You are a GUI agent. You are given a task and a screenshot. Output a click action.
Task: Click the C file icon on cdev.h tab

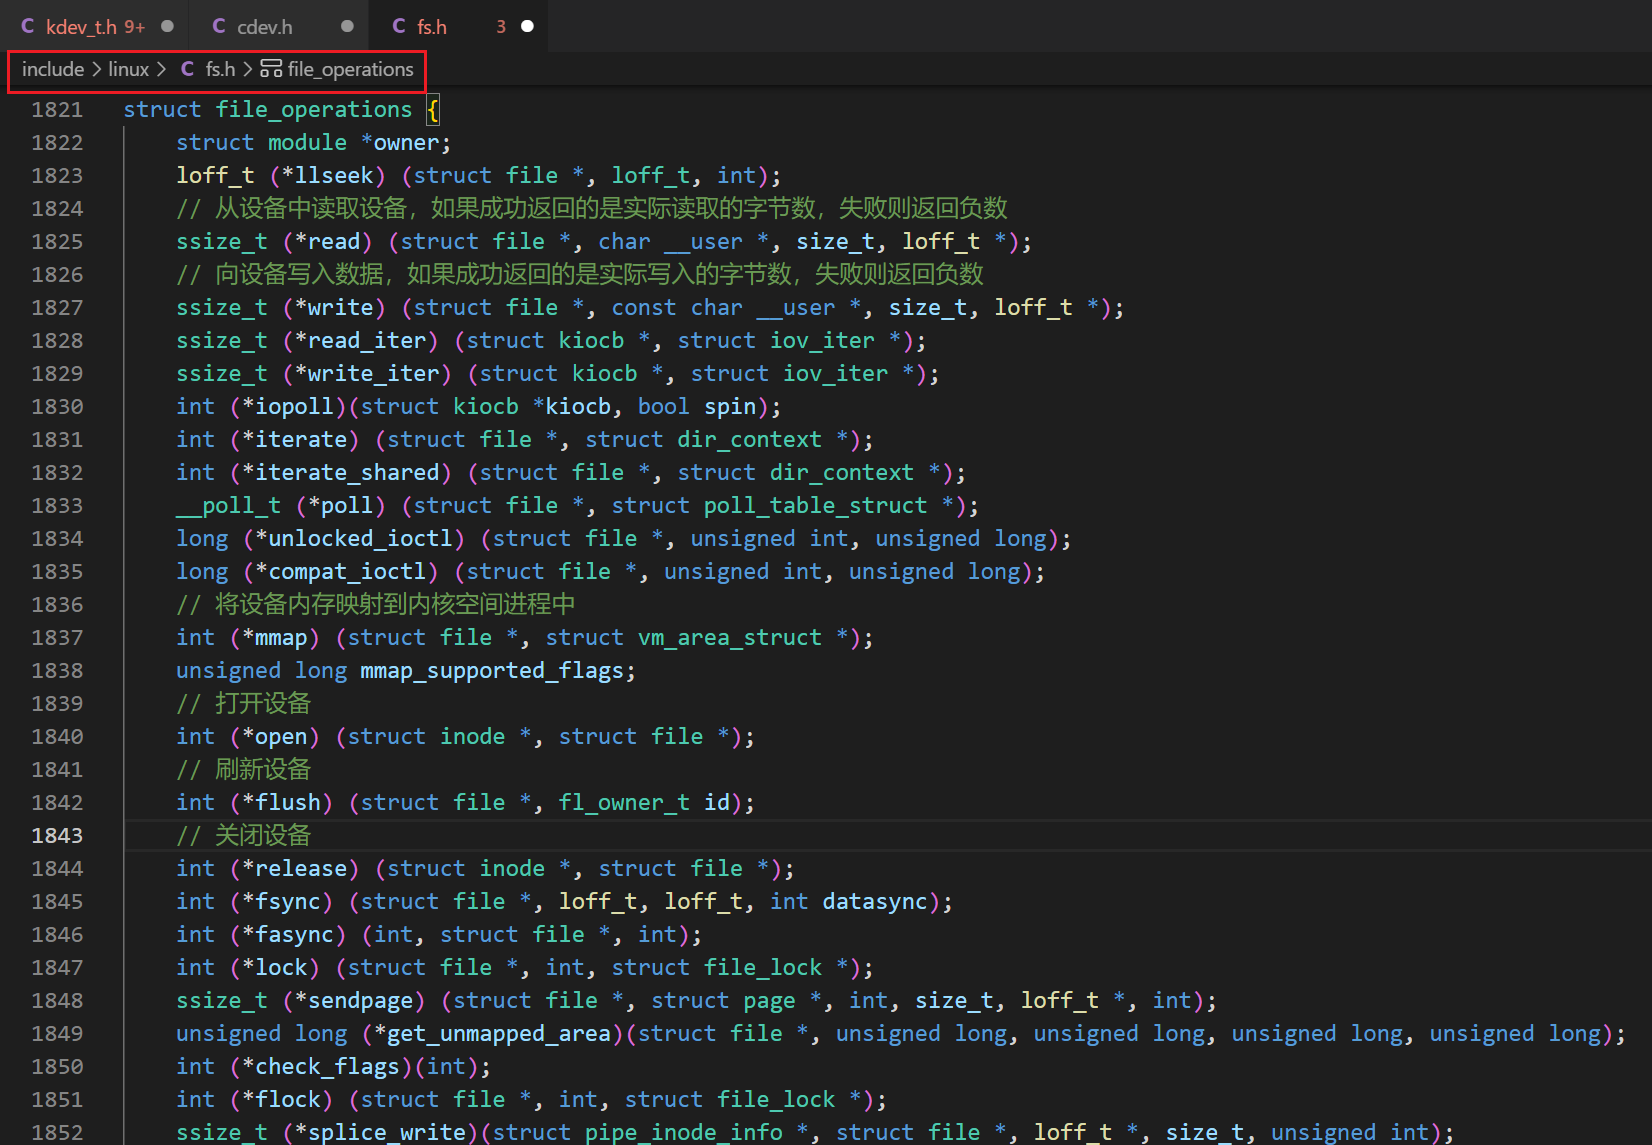point(219,27)
